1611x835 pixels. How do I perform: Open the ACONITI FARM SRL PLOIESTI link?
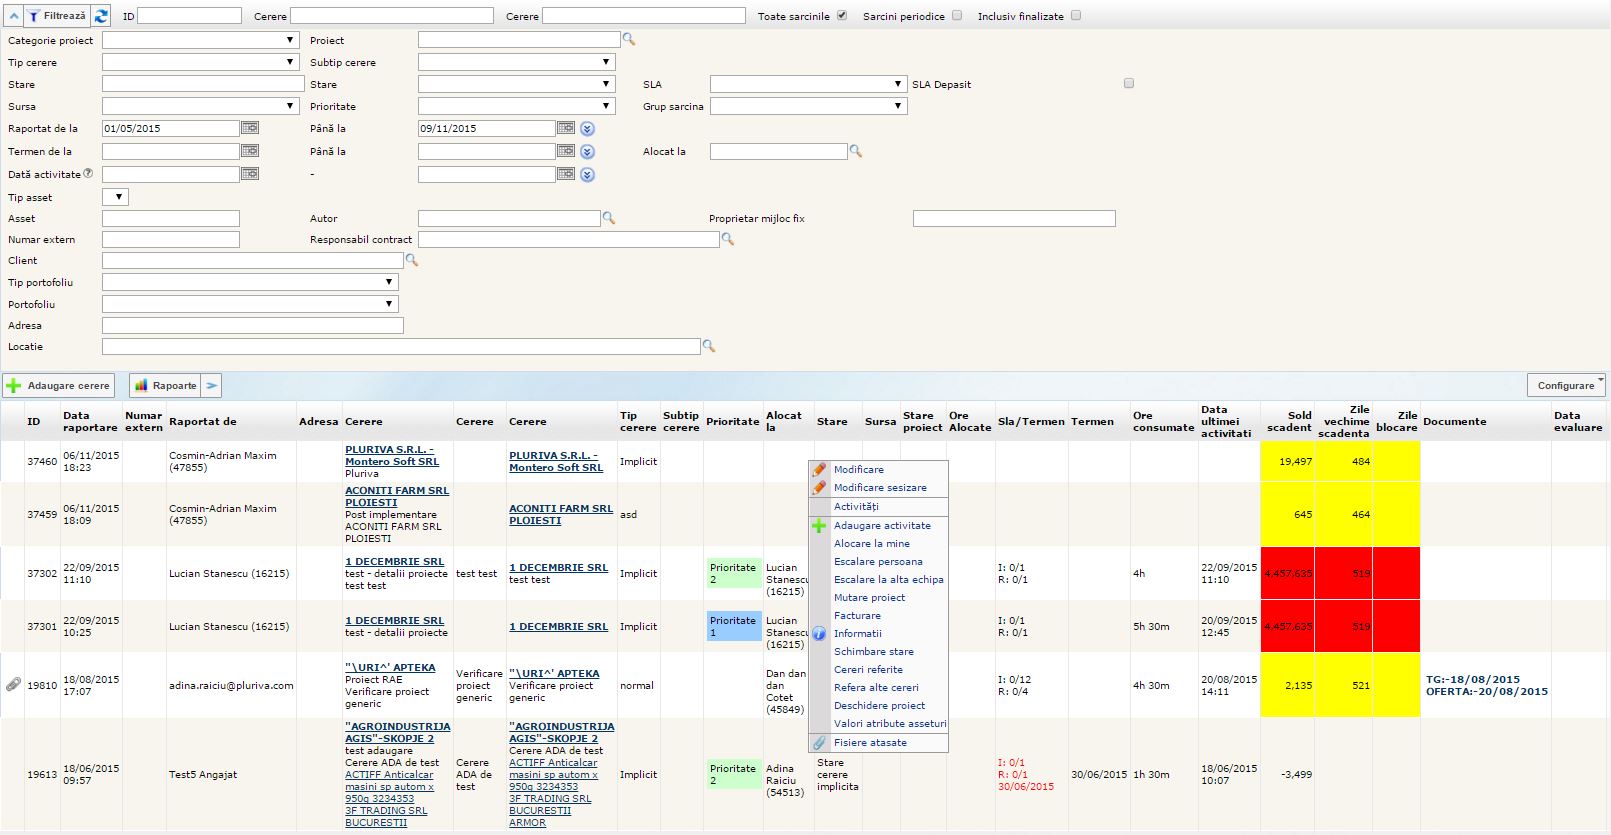(x=397, y=496)
